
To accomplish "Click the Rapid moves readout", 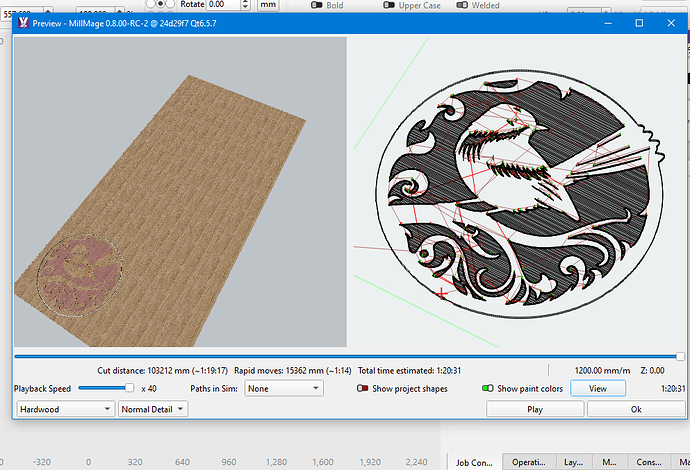I will [293, 371].
